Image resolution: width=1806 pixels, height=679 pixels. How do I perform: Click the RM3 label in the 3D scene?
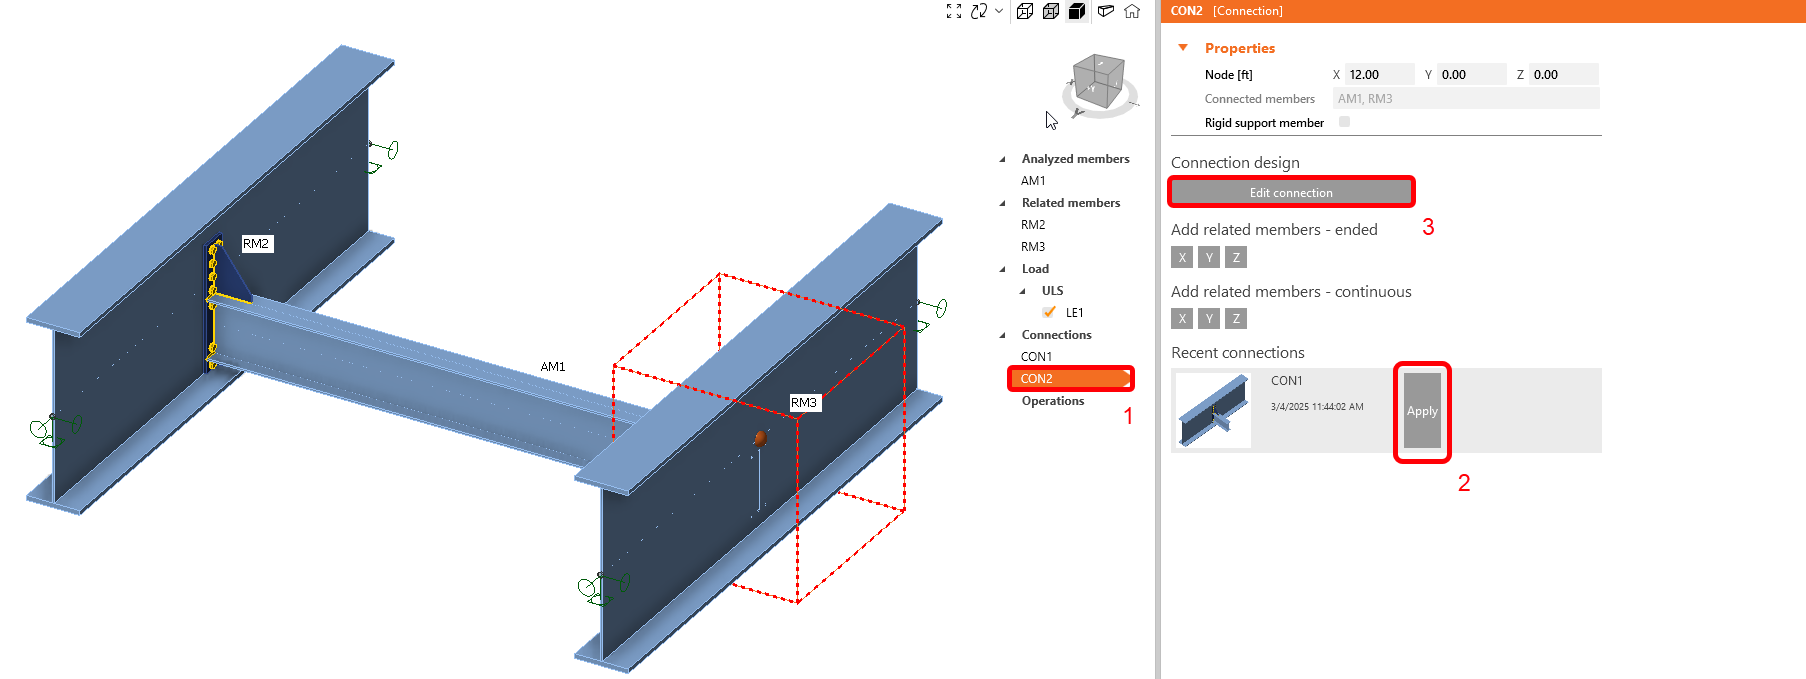click(804, 402)
